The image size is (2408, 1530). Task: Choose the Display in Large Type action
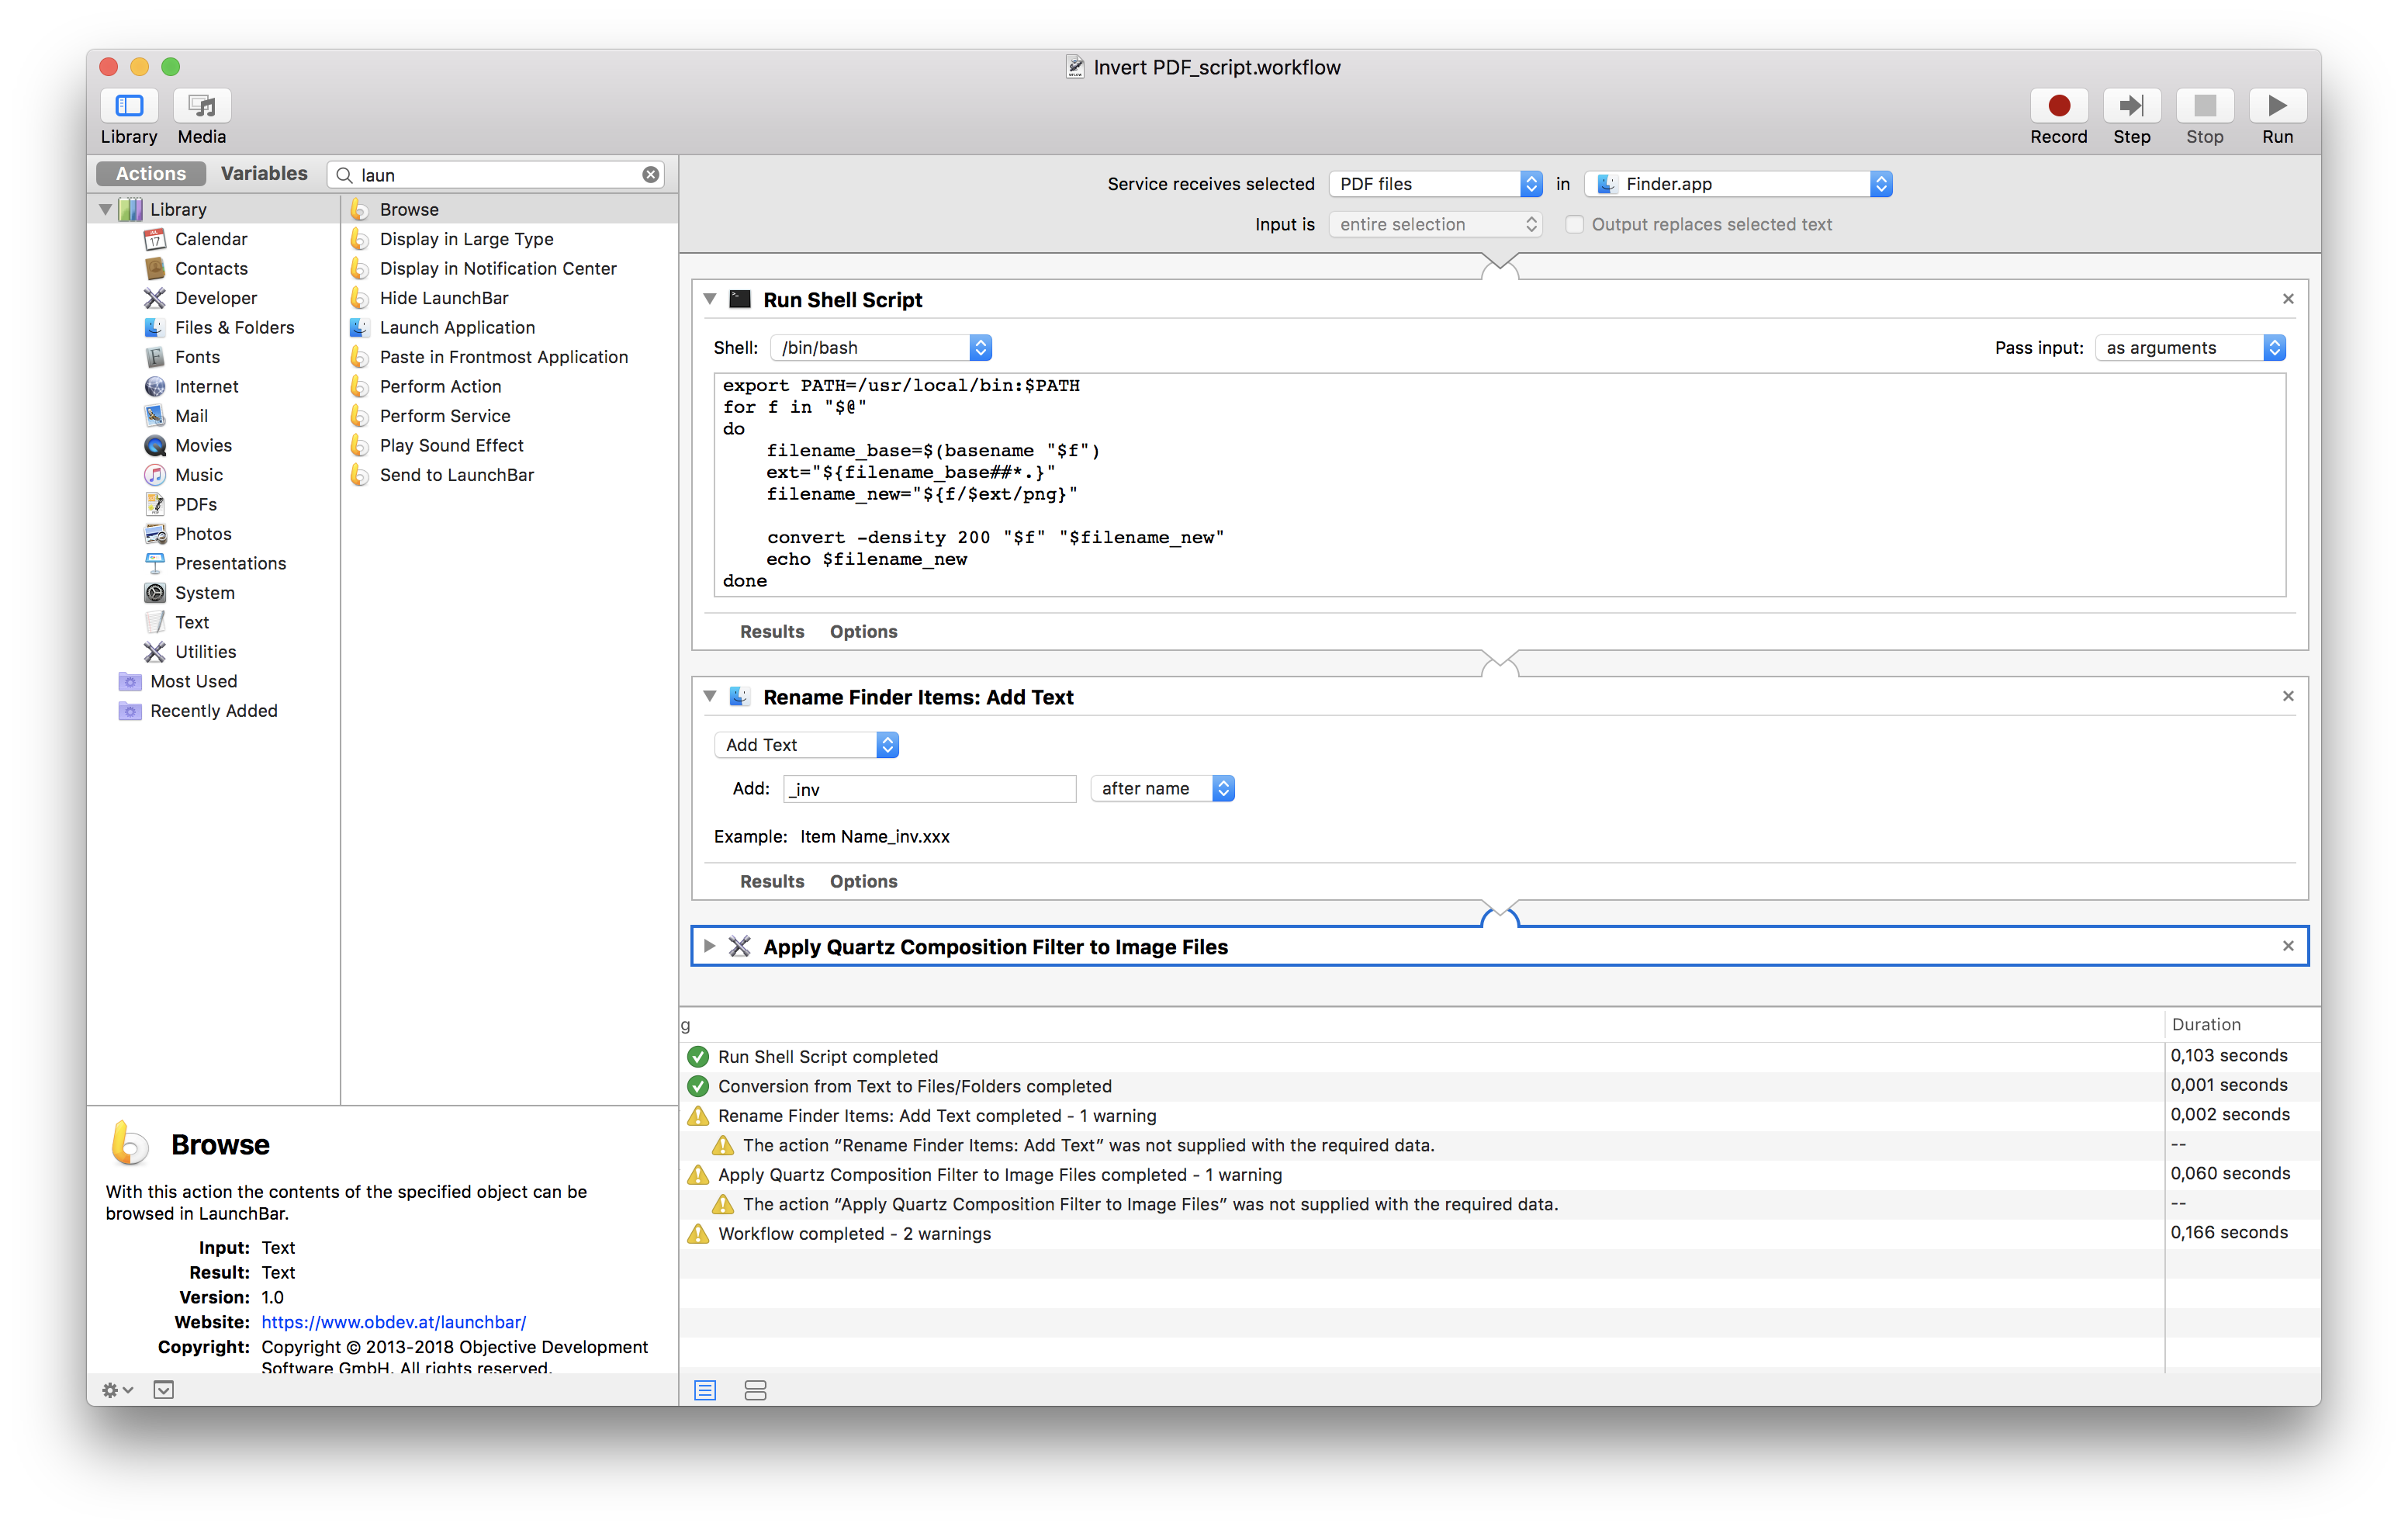click(466, 239)
